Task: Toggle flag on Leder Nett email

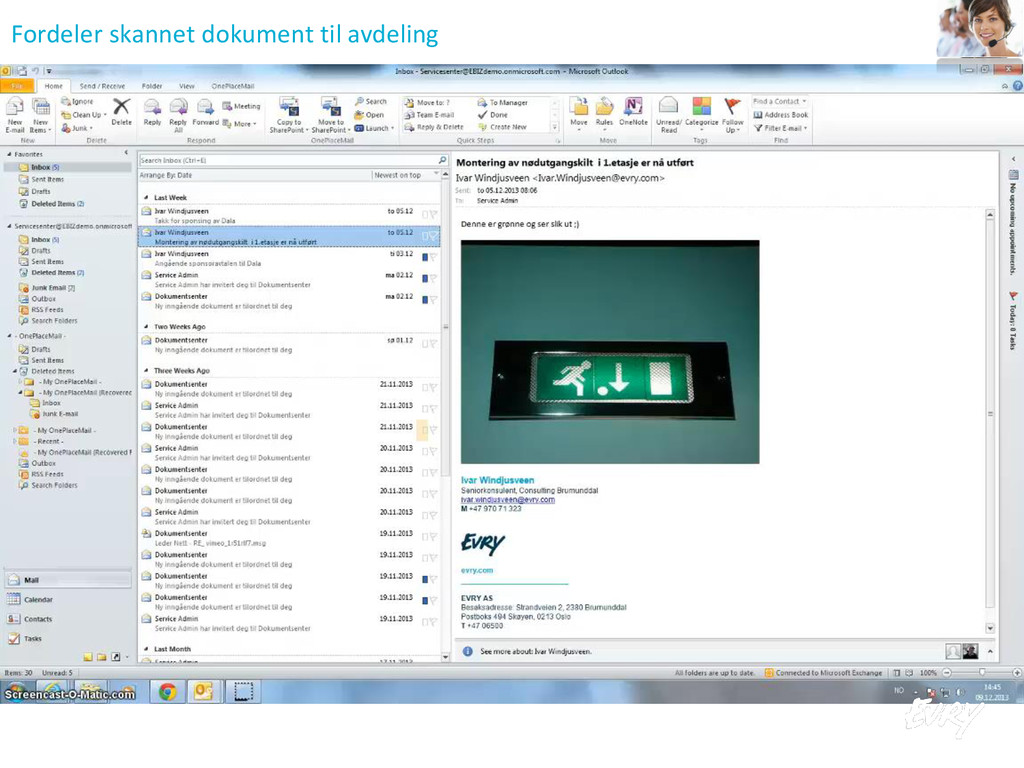Action: click(433, 537)
